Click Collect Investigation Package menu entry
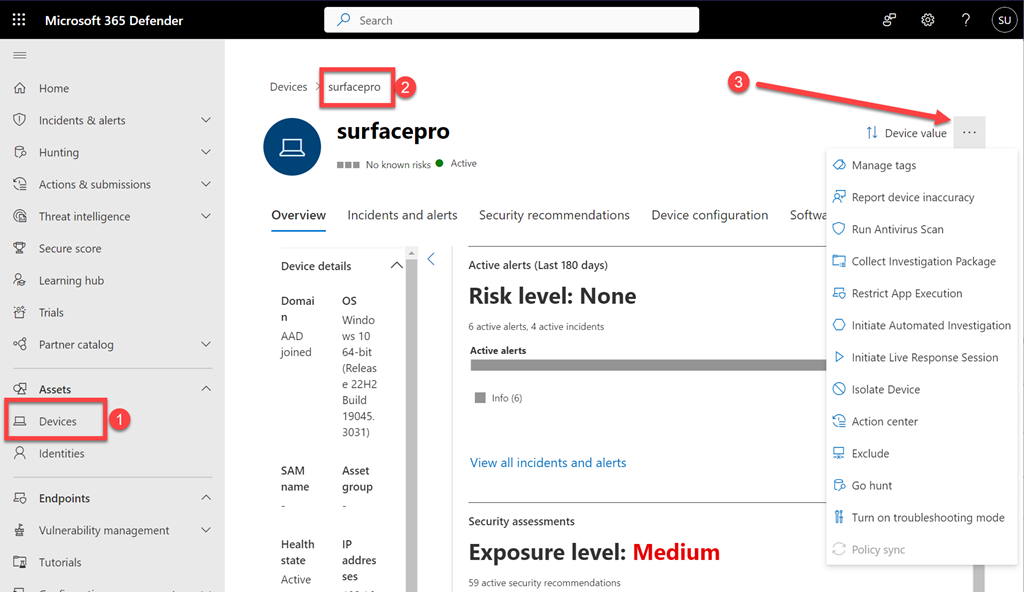 point(923,261)
